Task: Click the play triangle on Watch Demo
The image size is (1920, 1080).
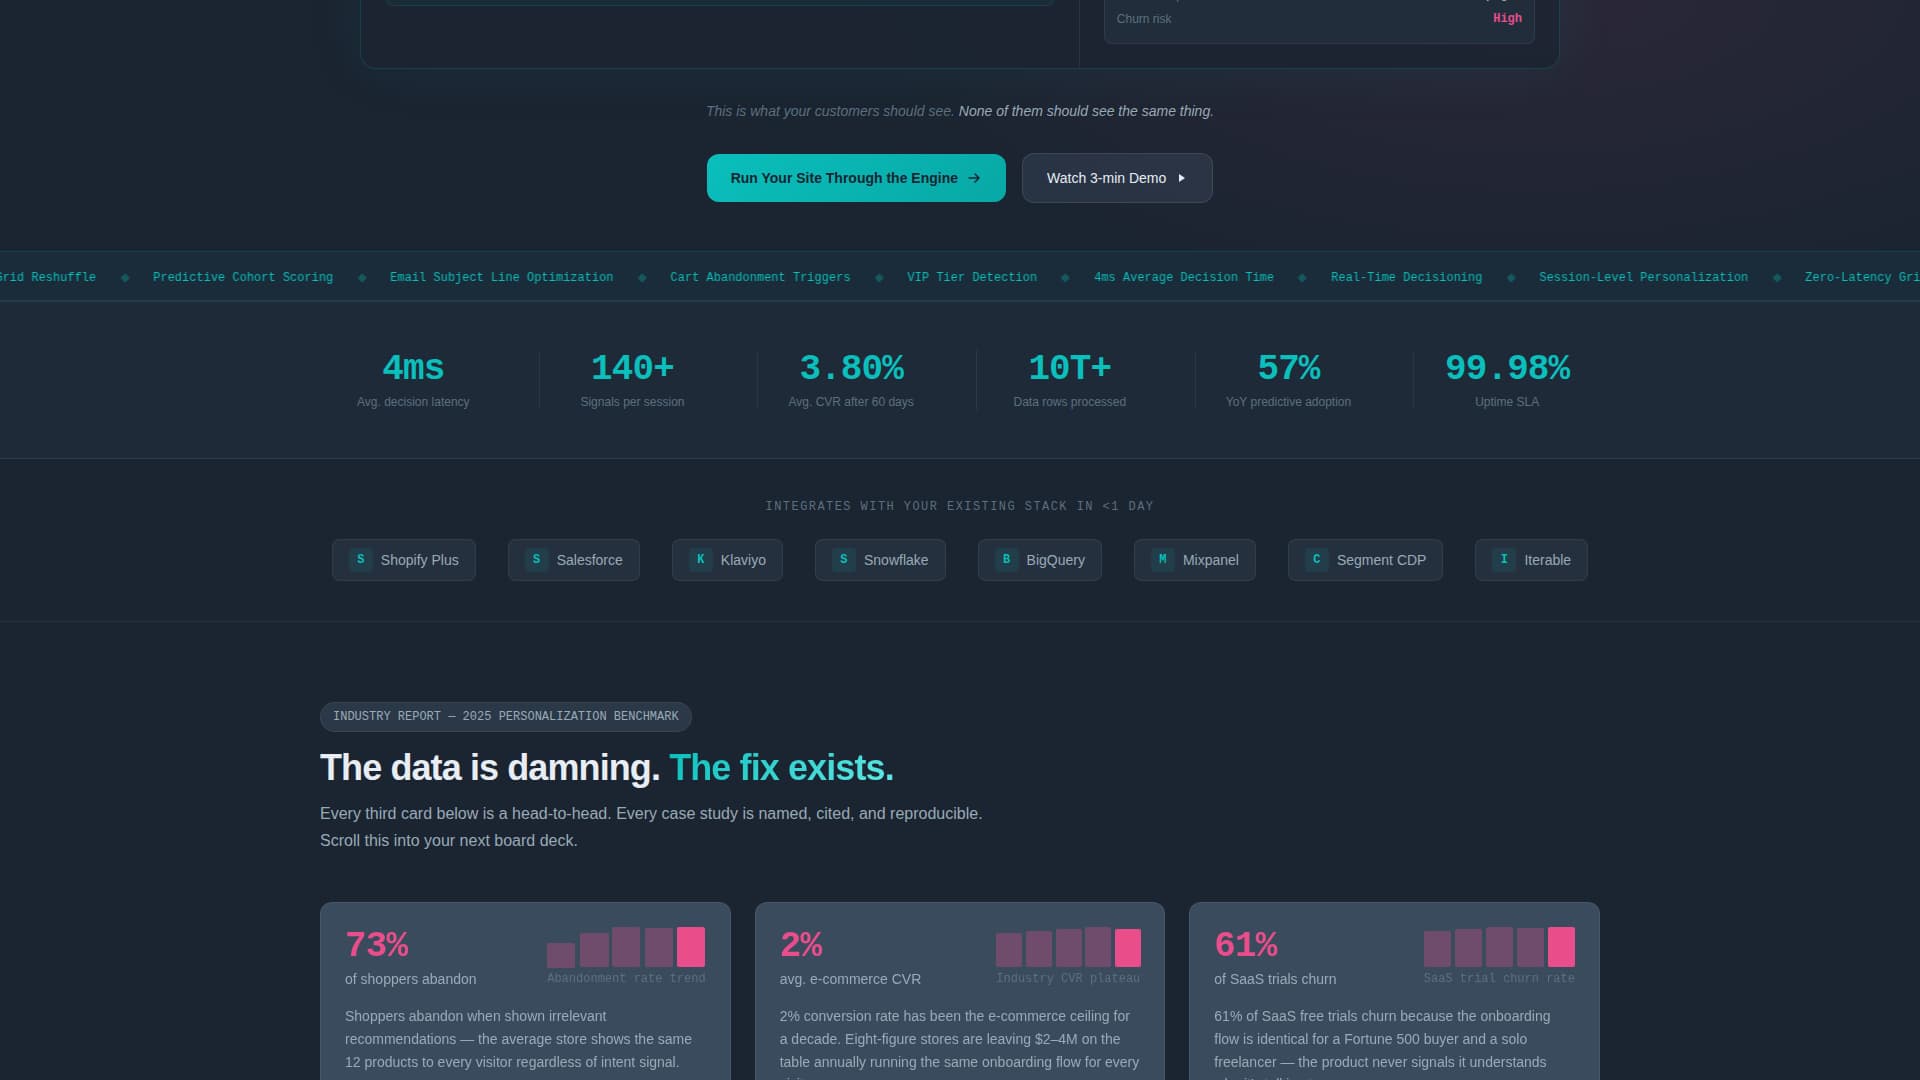Action: 1181,178
